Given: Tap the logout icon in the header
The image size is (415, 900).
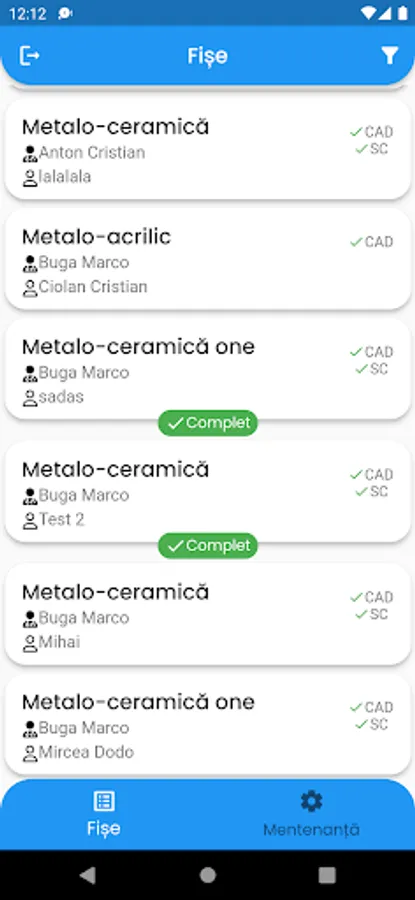Looking at the screenshot, I should (x=30, y=56).
